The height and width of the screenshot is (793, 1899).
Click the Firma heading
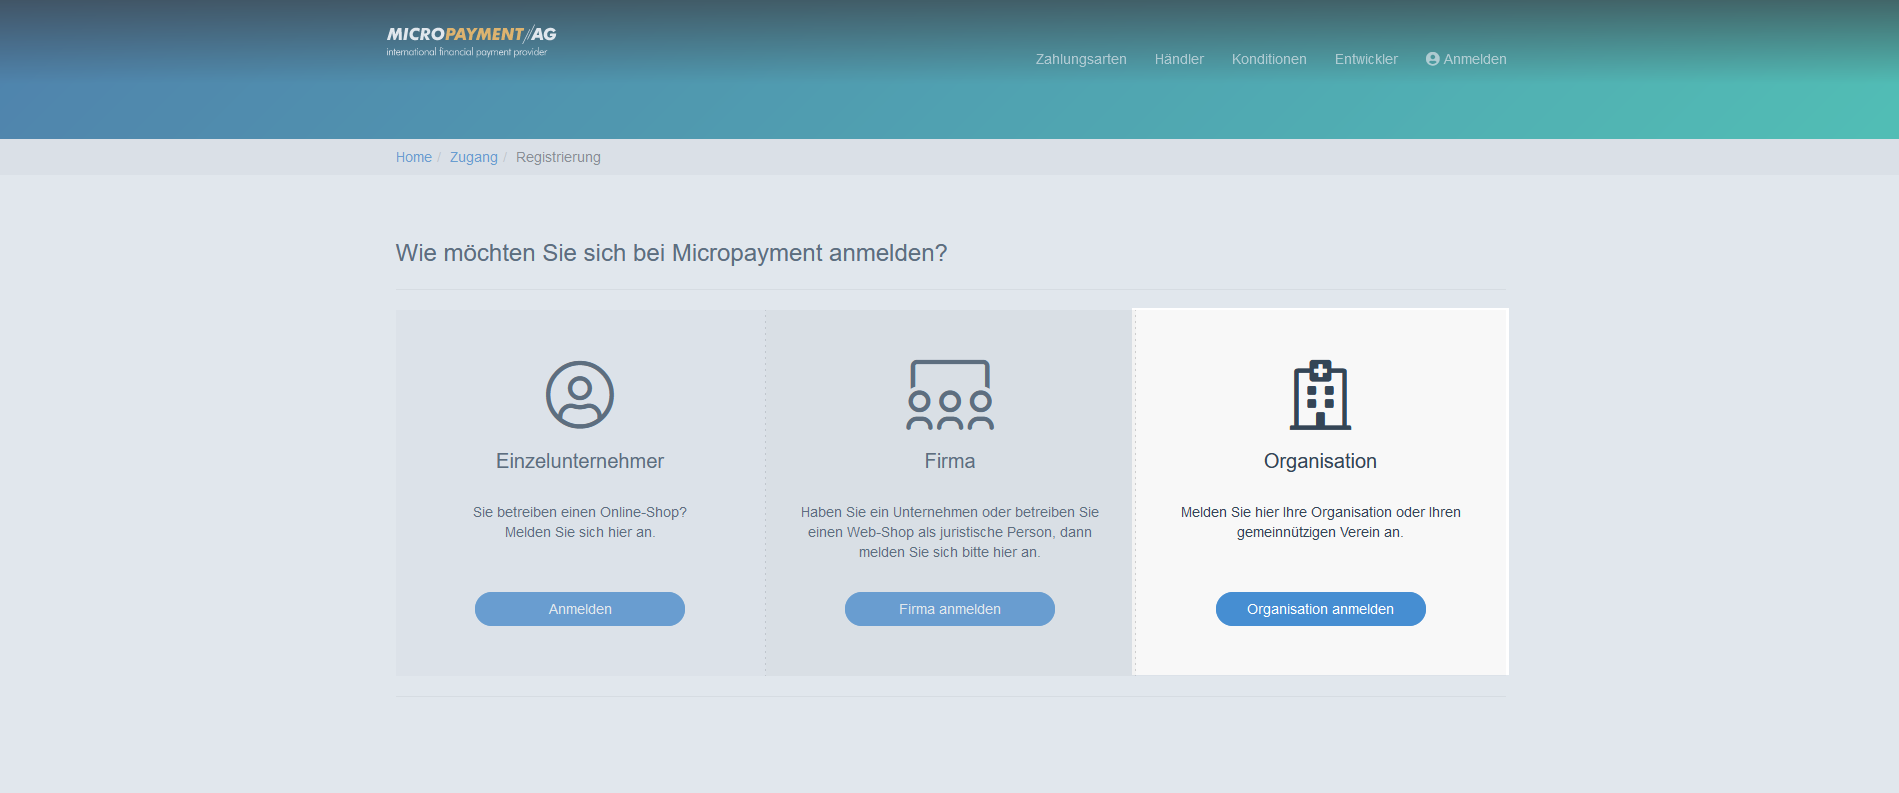950,461
